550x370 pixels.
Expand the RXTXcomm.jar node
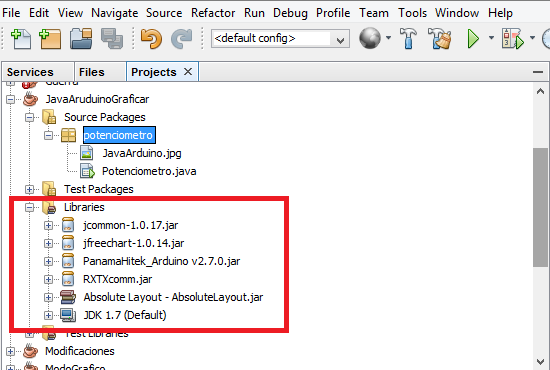pyautogui.click(x=48, y=279)
